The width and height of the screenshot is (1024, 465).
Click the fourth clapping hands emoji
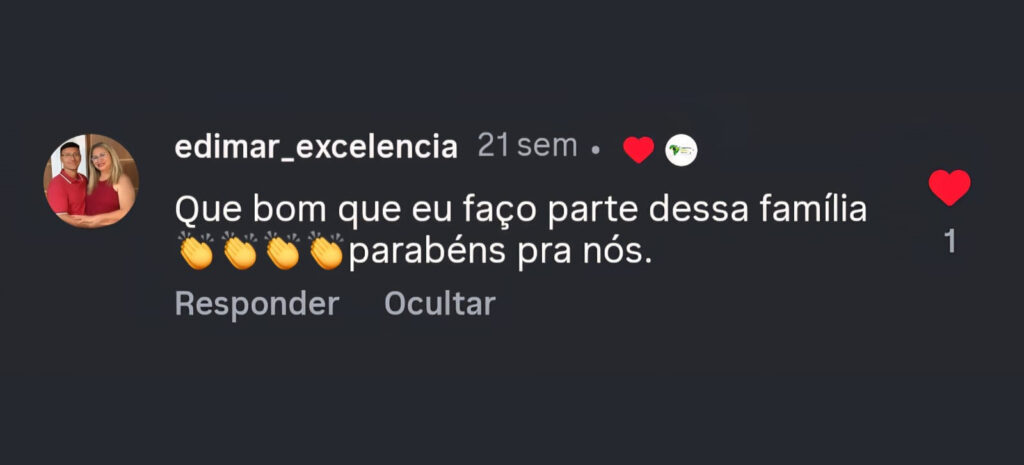point(327,251)
